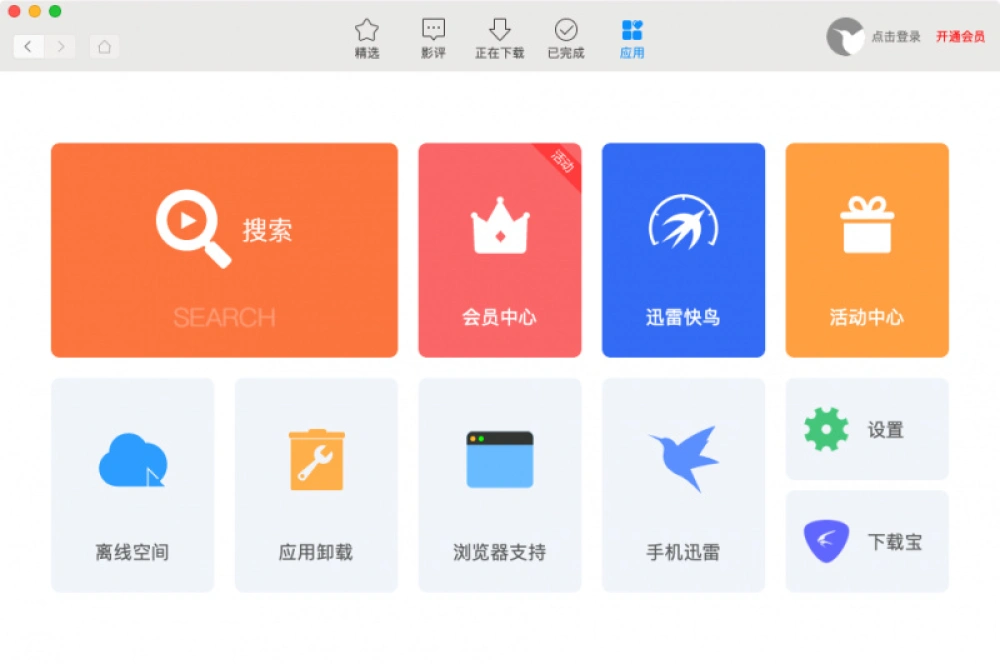Click the browser window icon for 浏览器支持
Screen dimensions: 1000x664
(500, 460)
